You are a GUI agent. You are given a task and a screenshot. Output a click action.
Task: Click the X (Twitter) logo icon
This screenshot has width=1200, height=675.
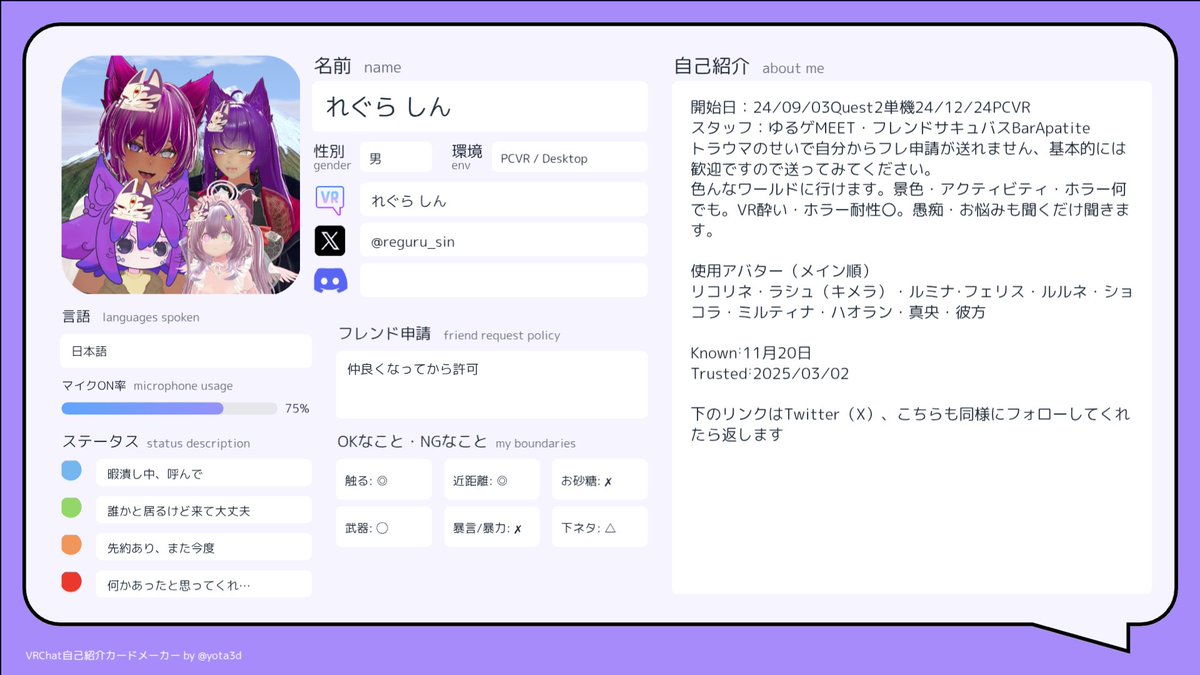(331, 240)
